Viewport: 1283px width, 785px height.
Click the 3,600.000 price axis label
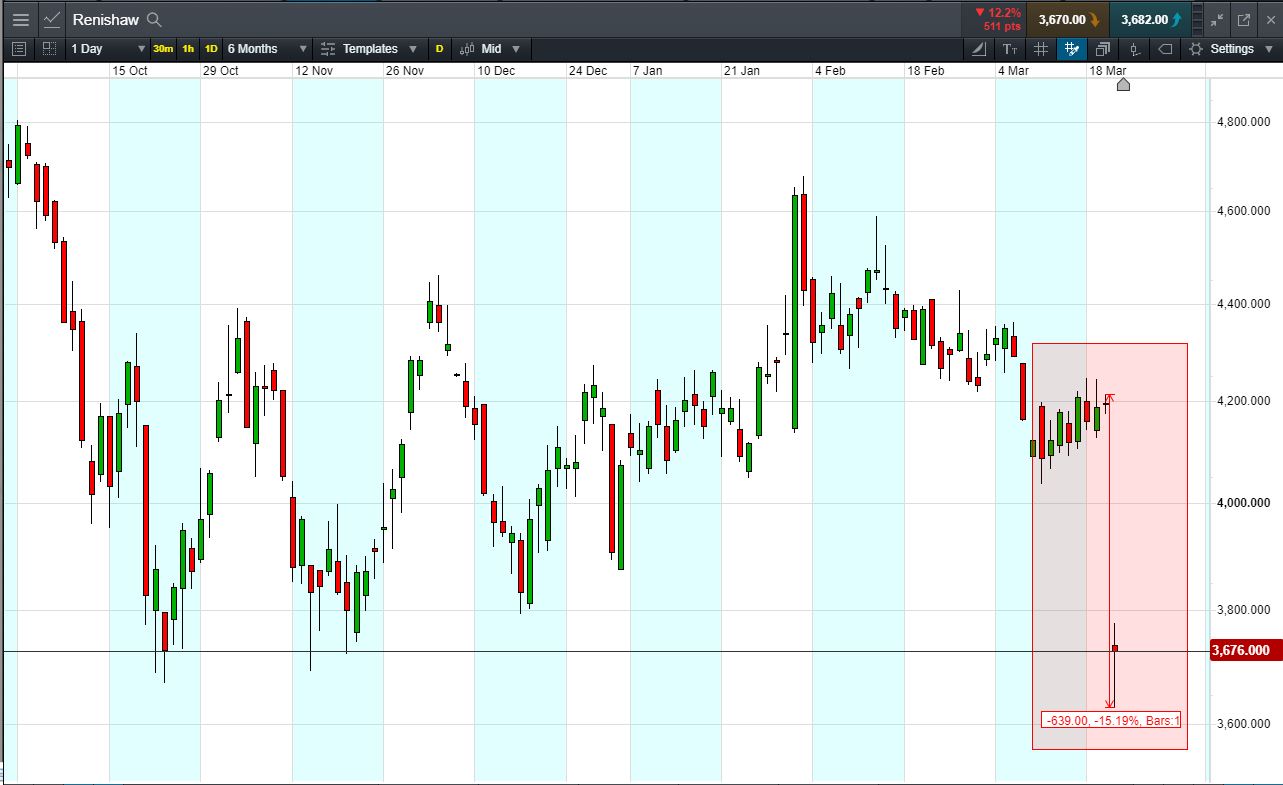[1243, 724]
